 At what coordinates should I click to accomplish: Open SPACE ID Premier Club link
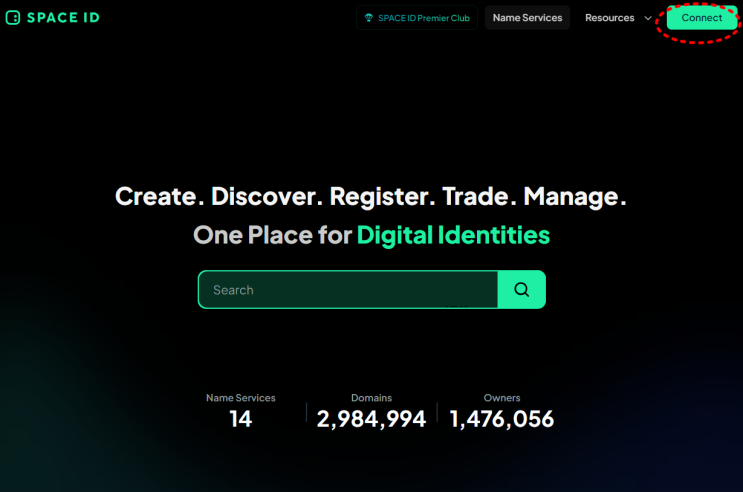pyautogui.click(x=417, y=18)
